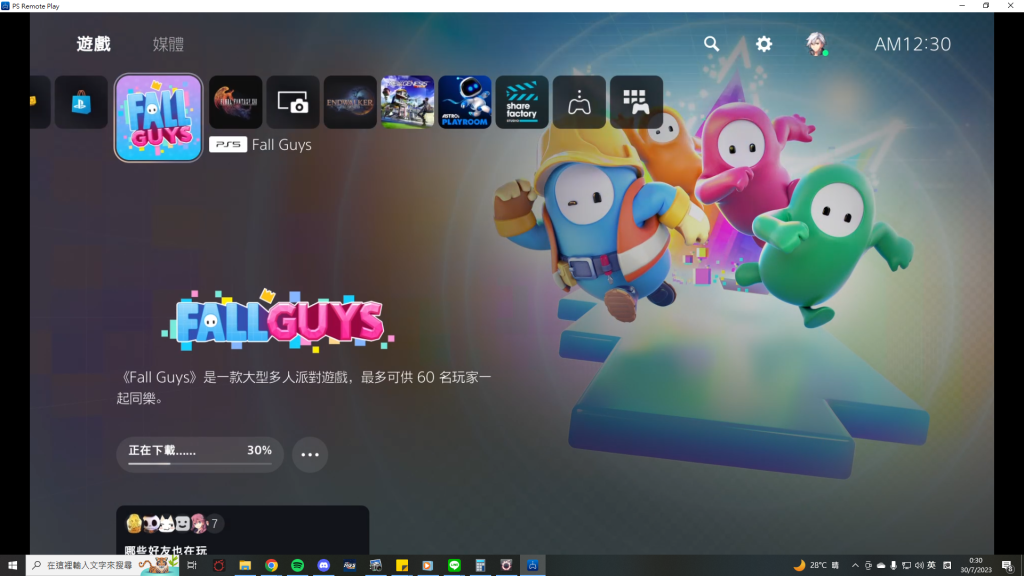
Task: Open the Final Fantasy XVI tile
Action: 236,102
